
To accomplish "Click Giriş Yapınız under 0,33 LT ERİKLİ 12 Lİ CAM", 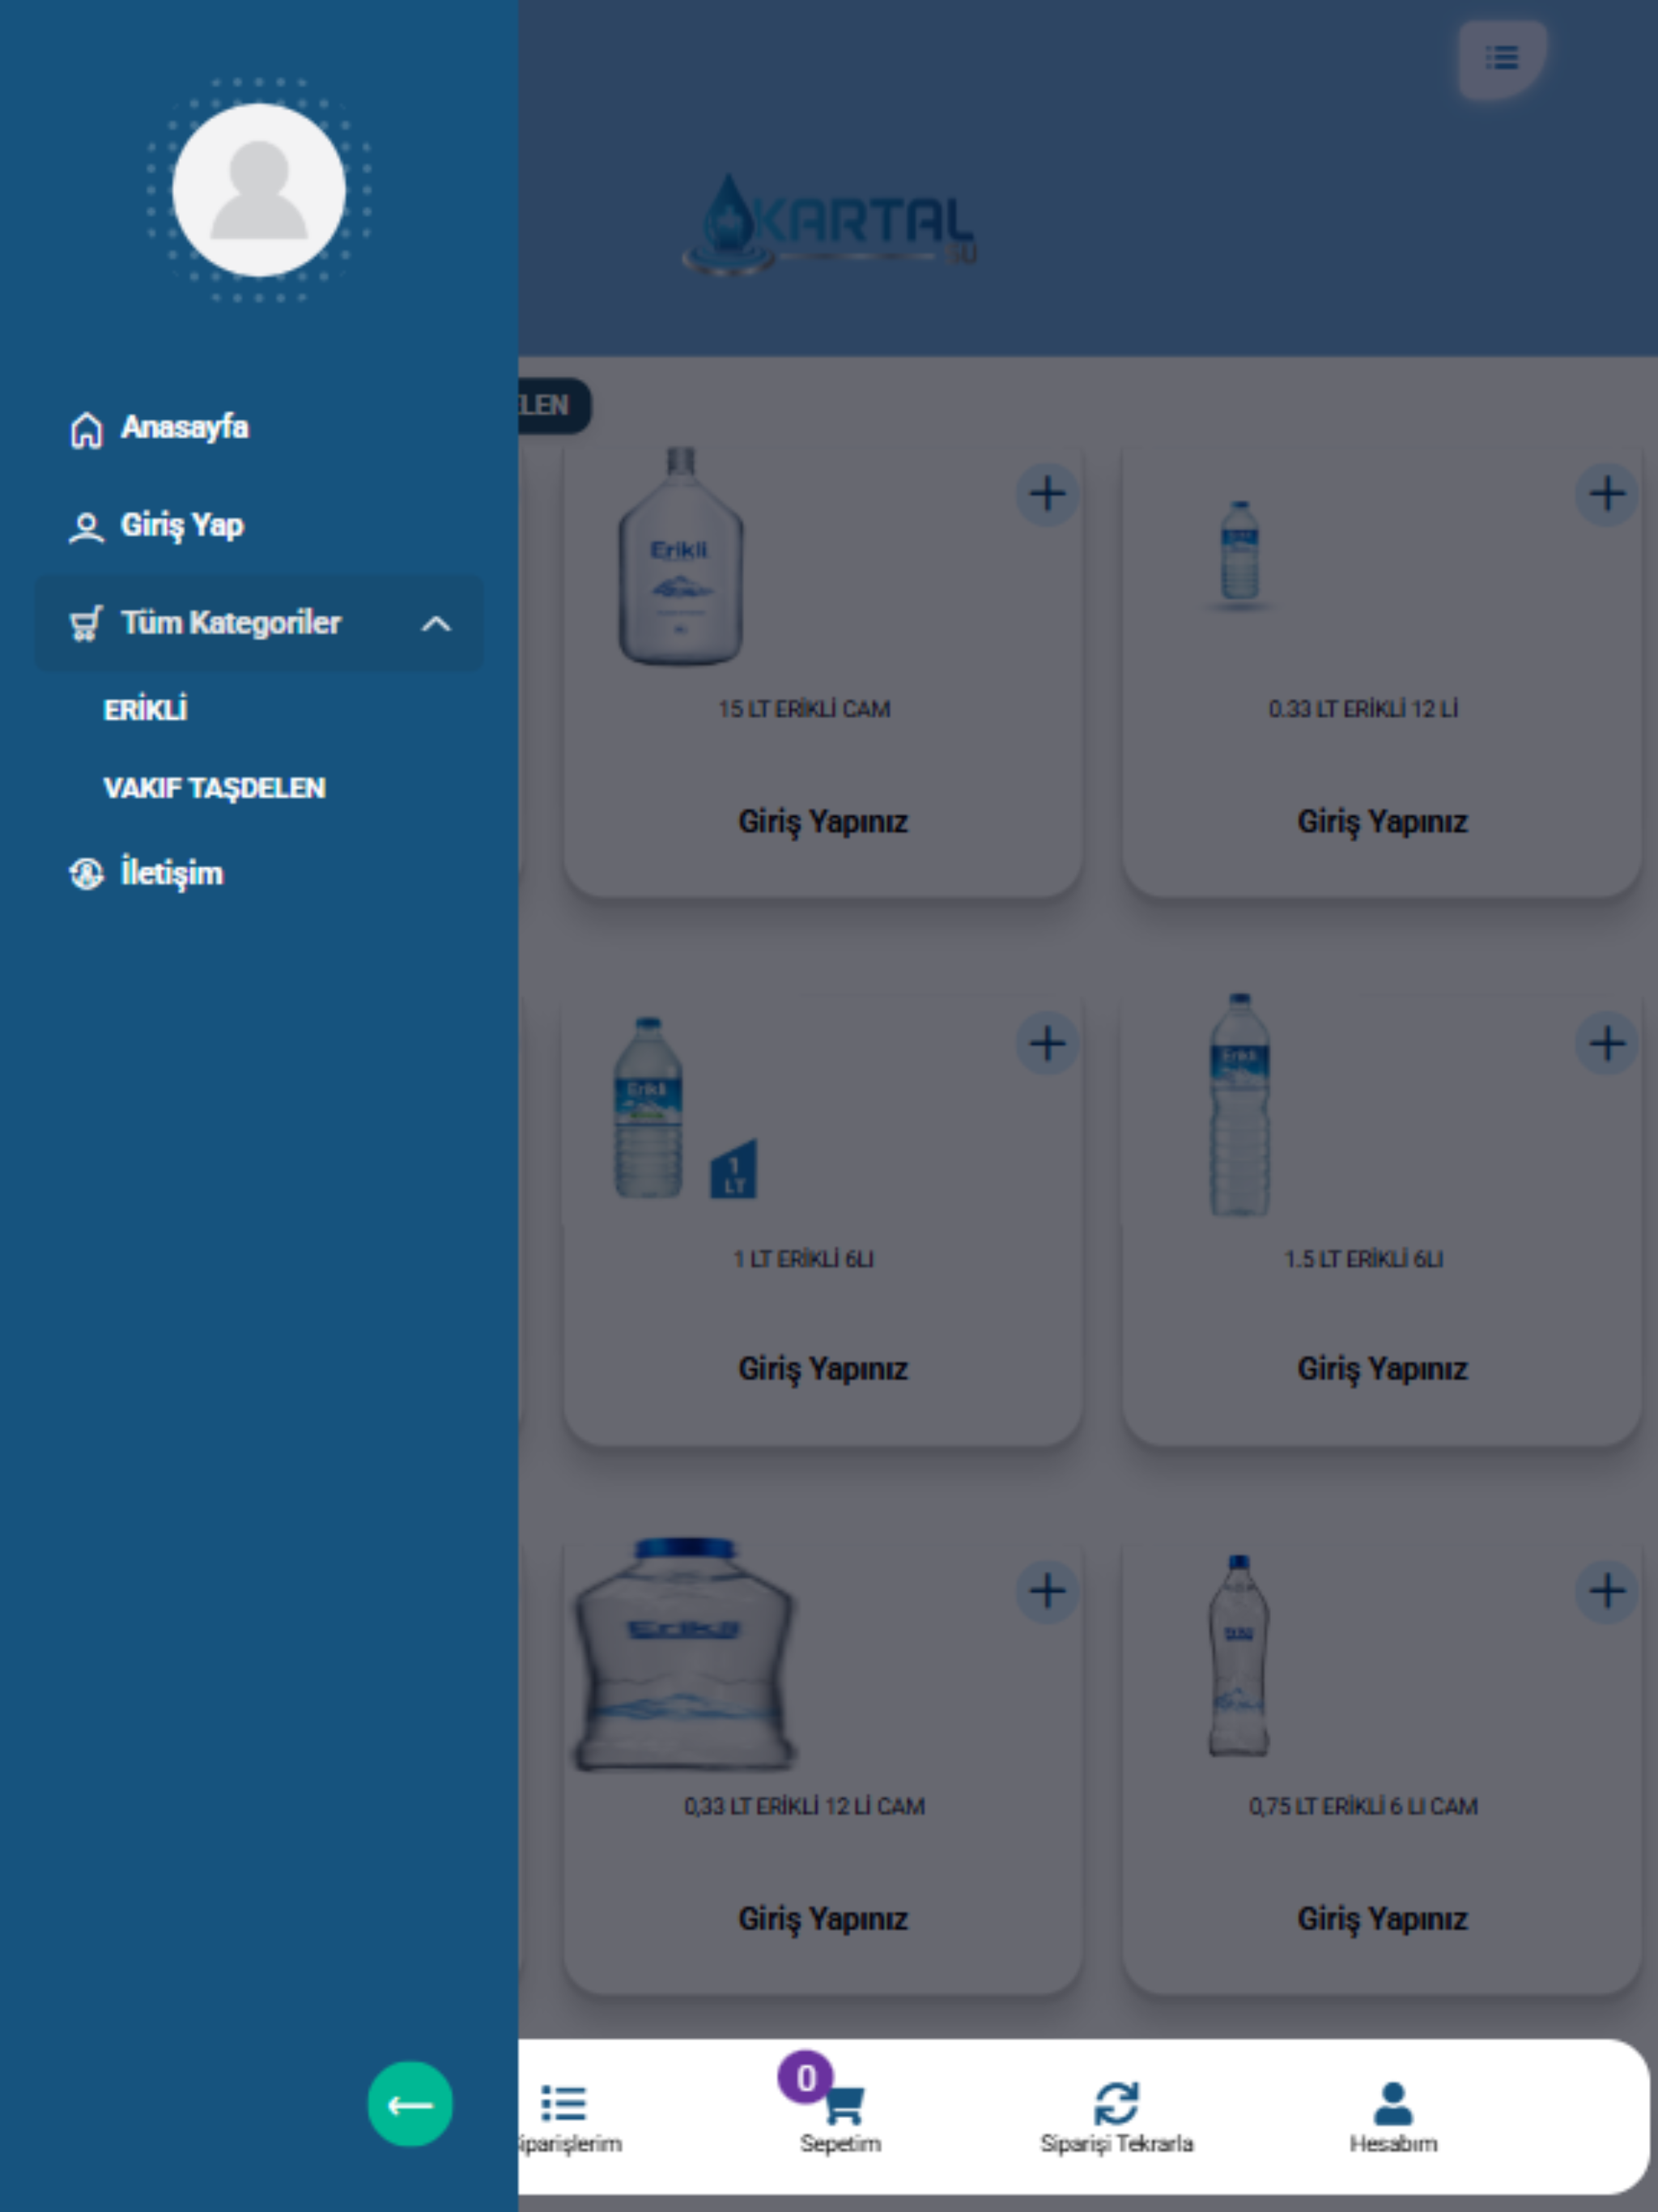I will [x=823, y=1918].
